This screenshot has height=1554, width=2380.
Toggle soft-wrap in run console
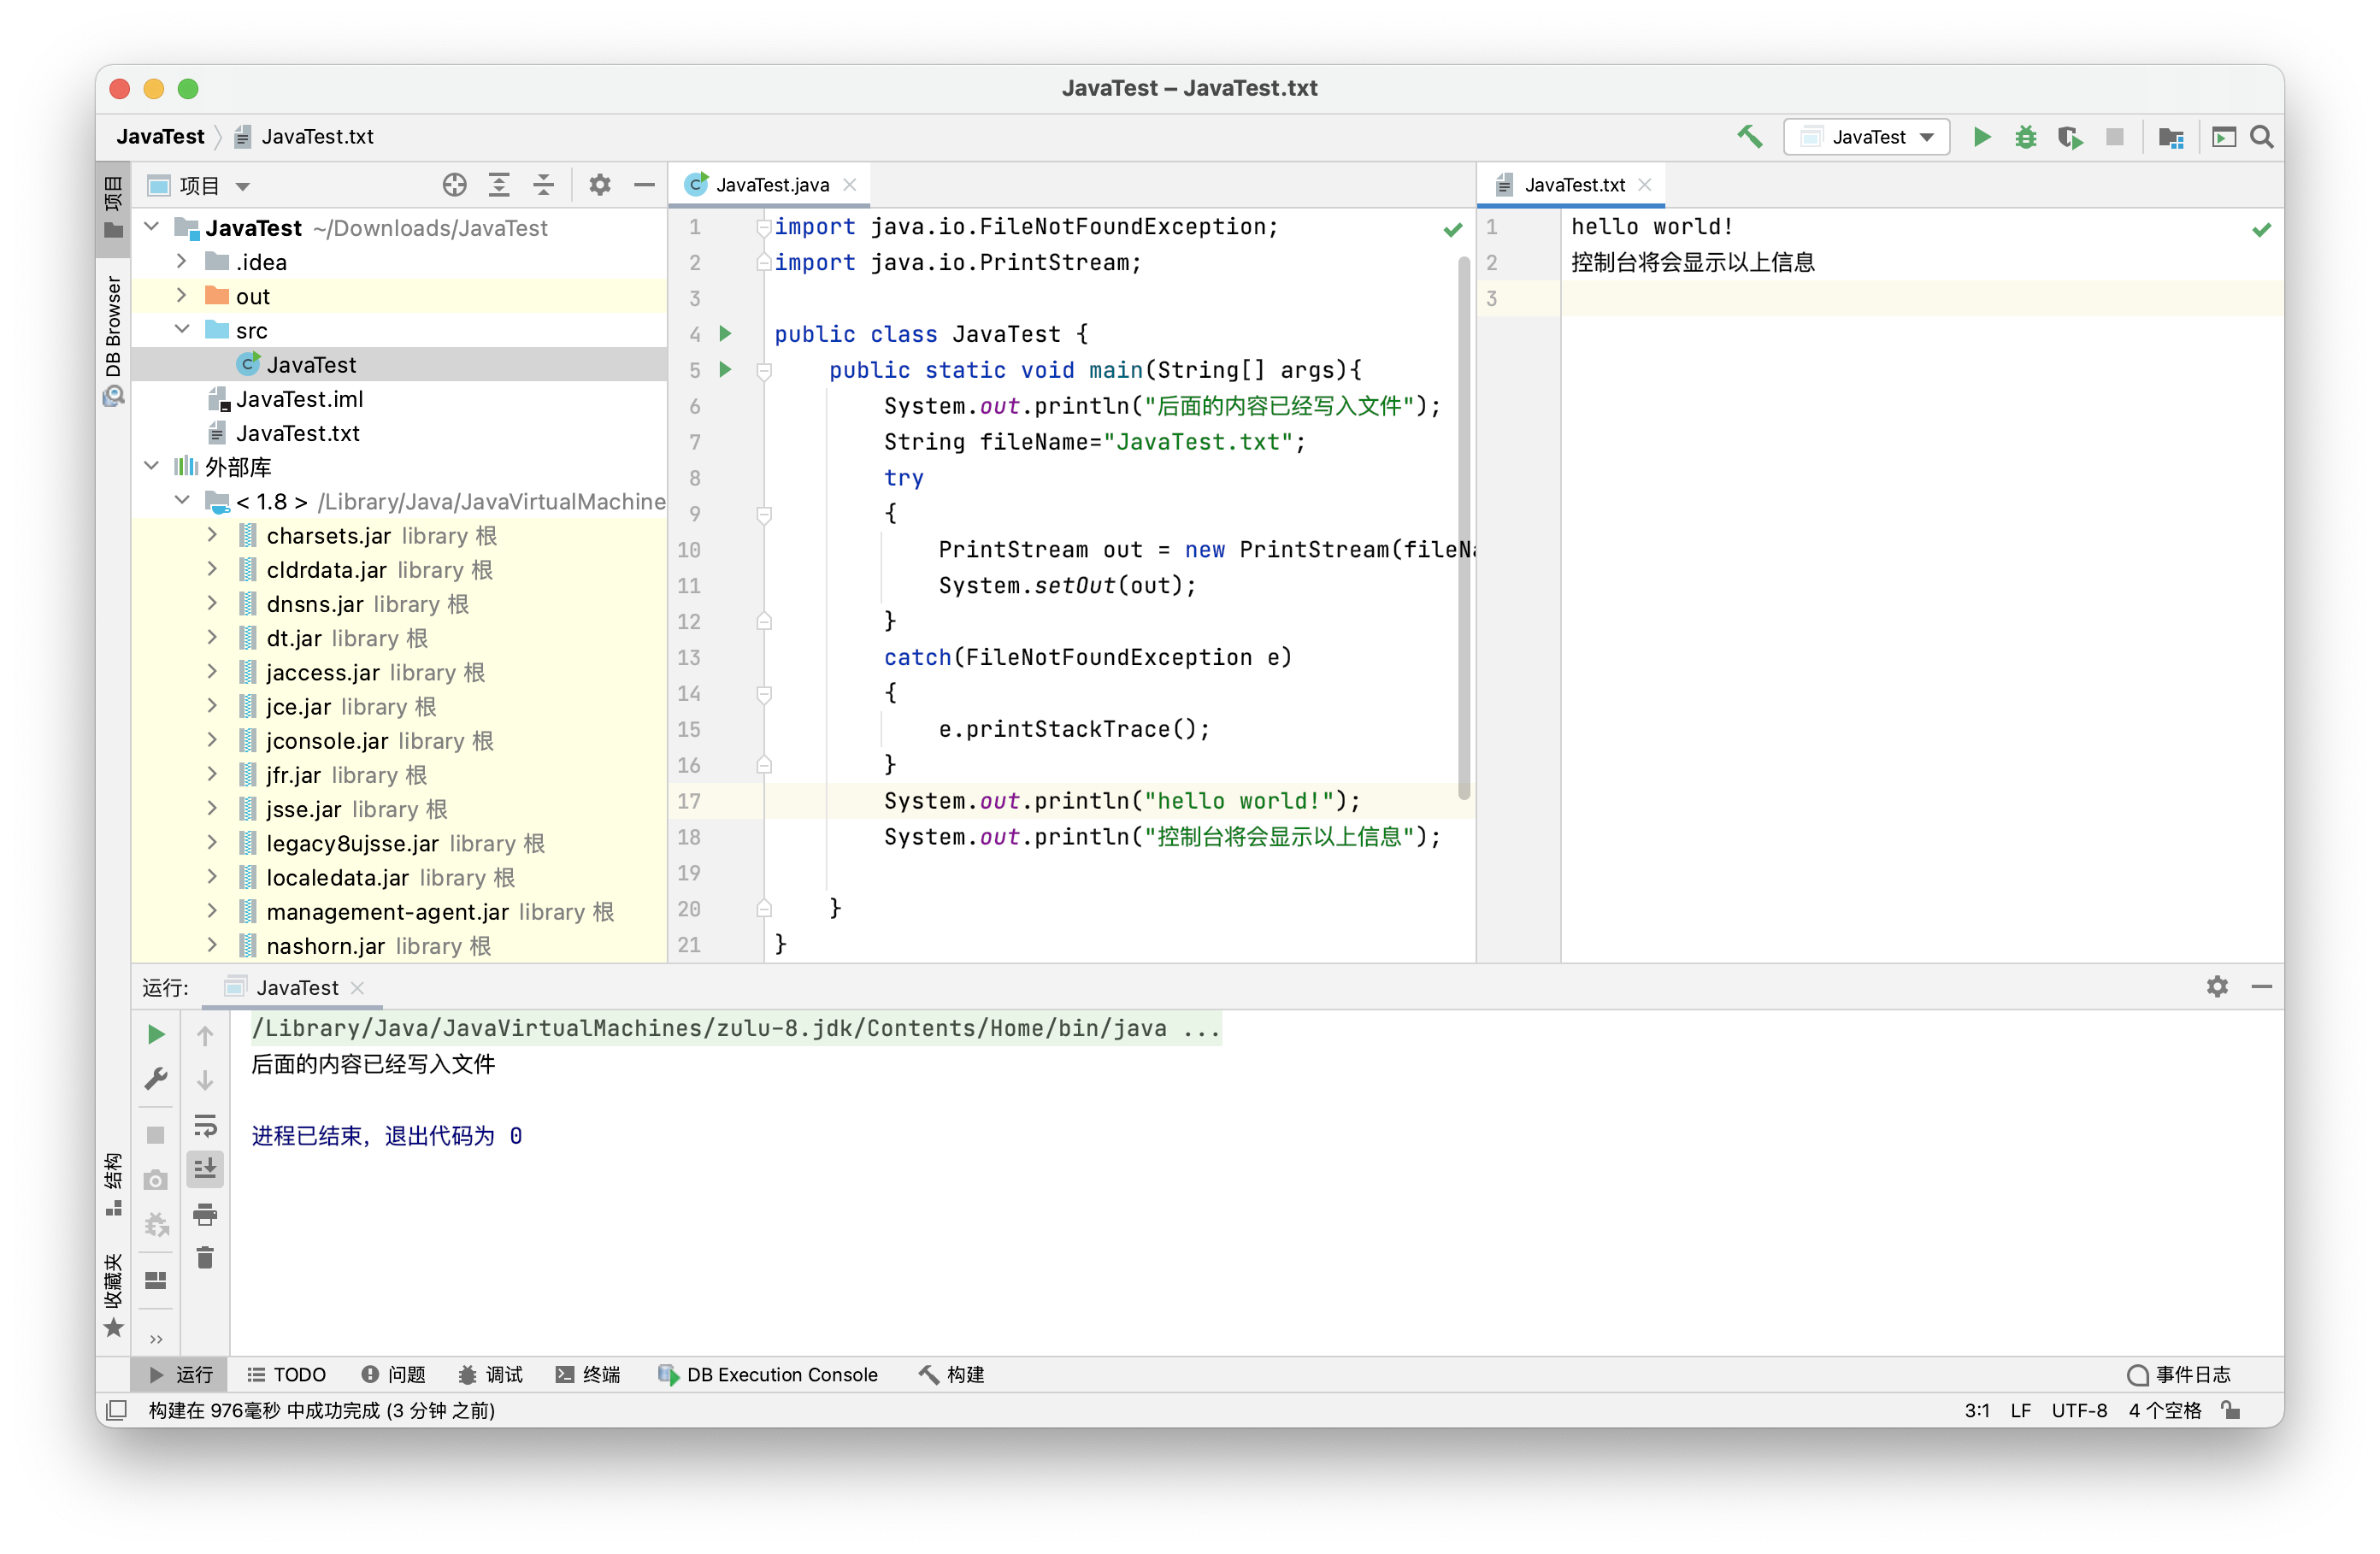[x=205, y=1125]
